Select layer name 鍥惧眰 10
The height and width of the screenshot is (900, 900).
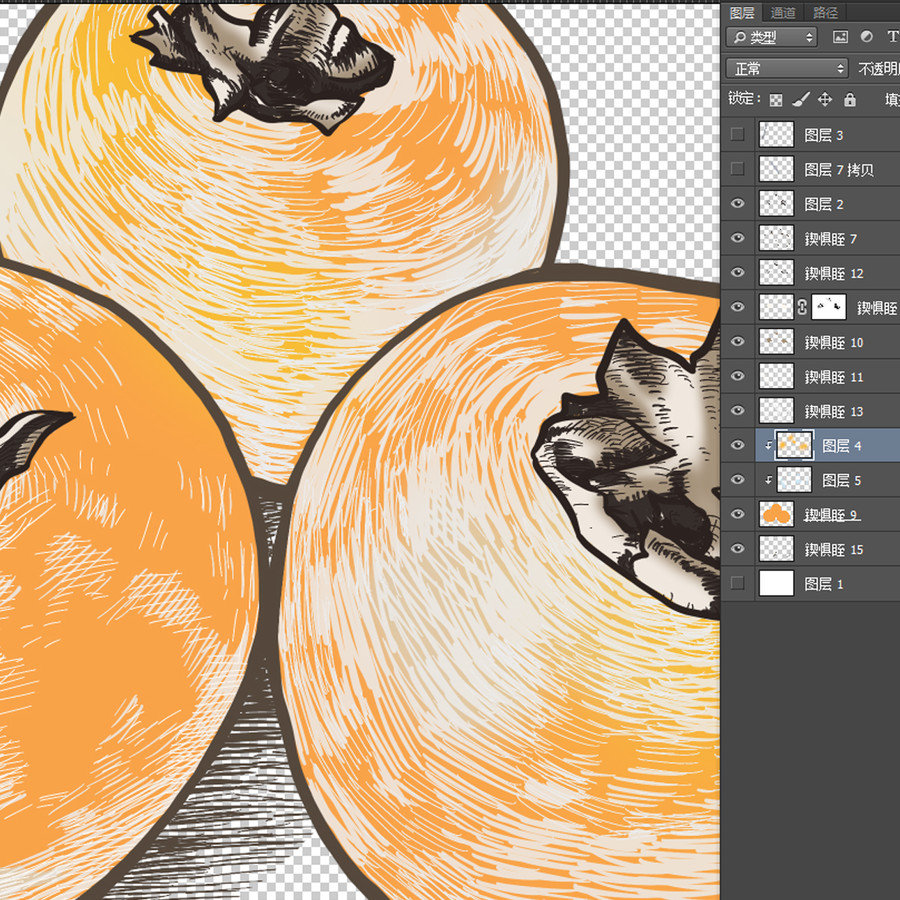[834, 343]
